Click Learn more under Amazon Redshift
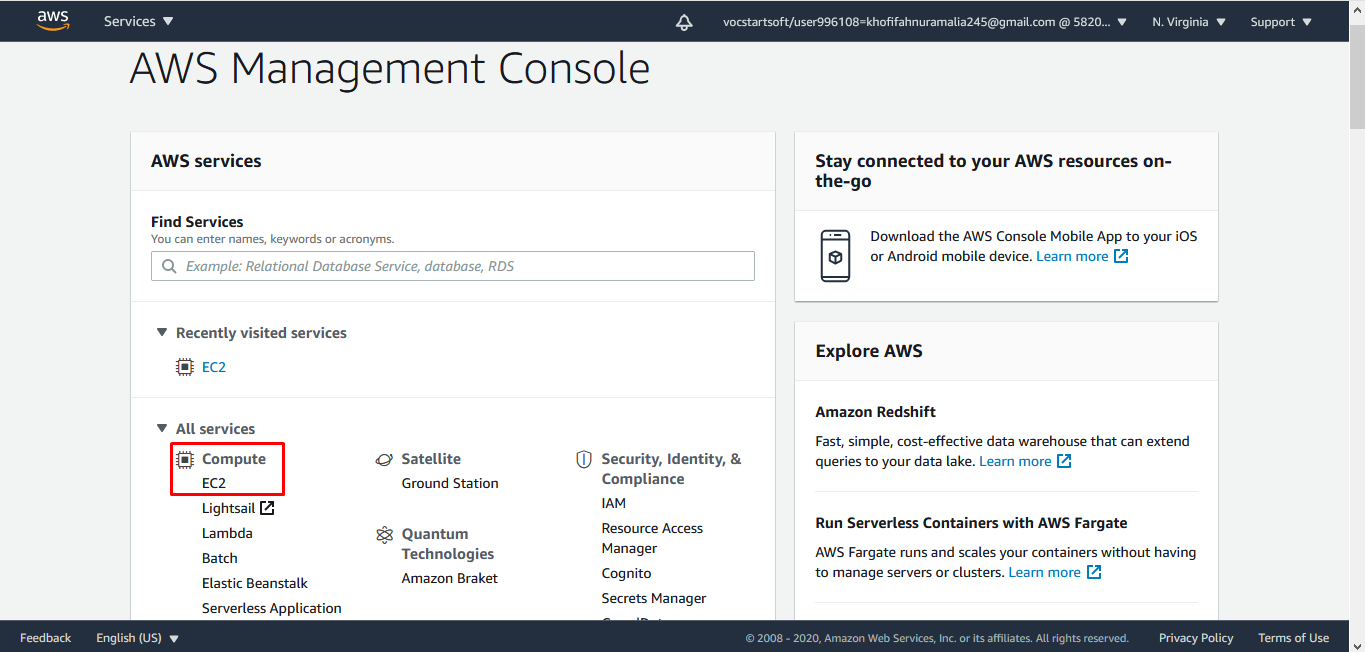Viewport: 1365px width, 652px height. 1015,461
